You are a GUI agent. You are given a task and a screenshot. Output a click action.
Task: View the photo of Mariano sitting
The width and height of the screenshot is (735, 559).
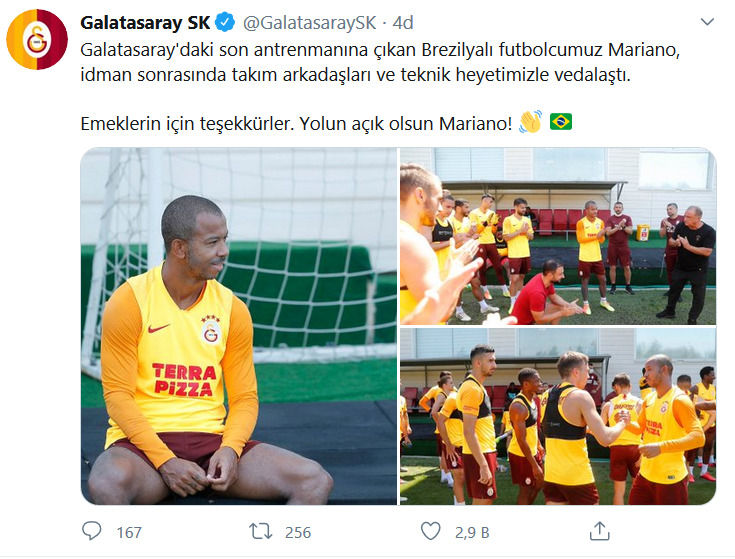pos(239,326)
